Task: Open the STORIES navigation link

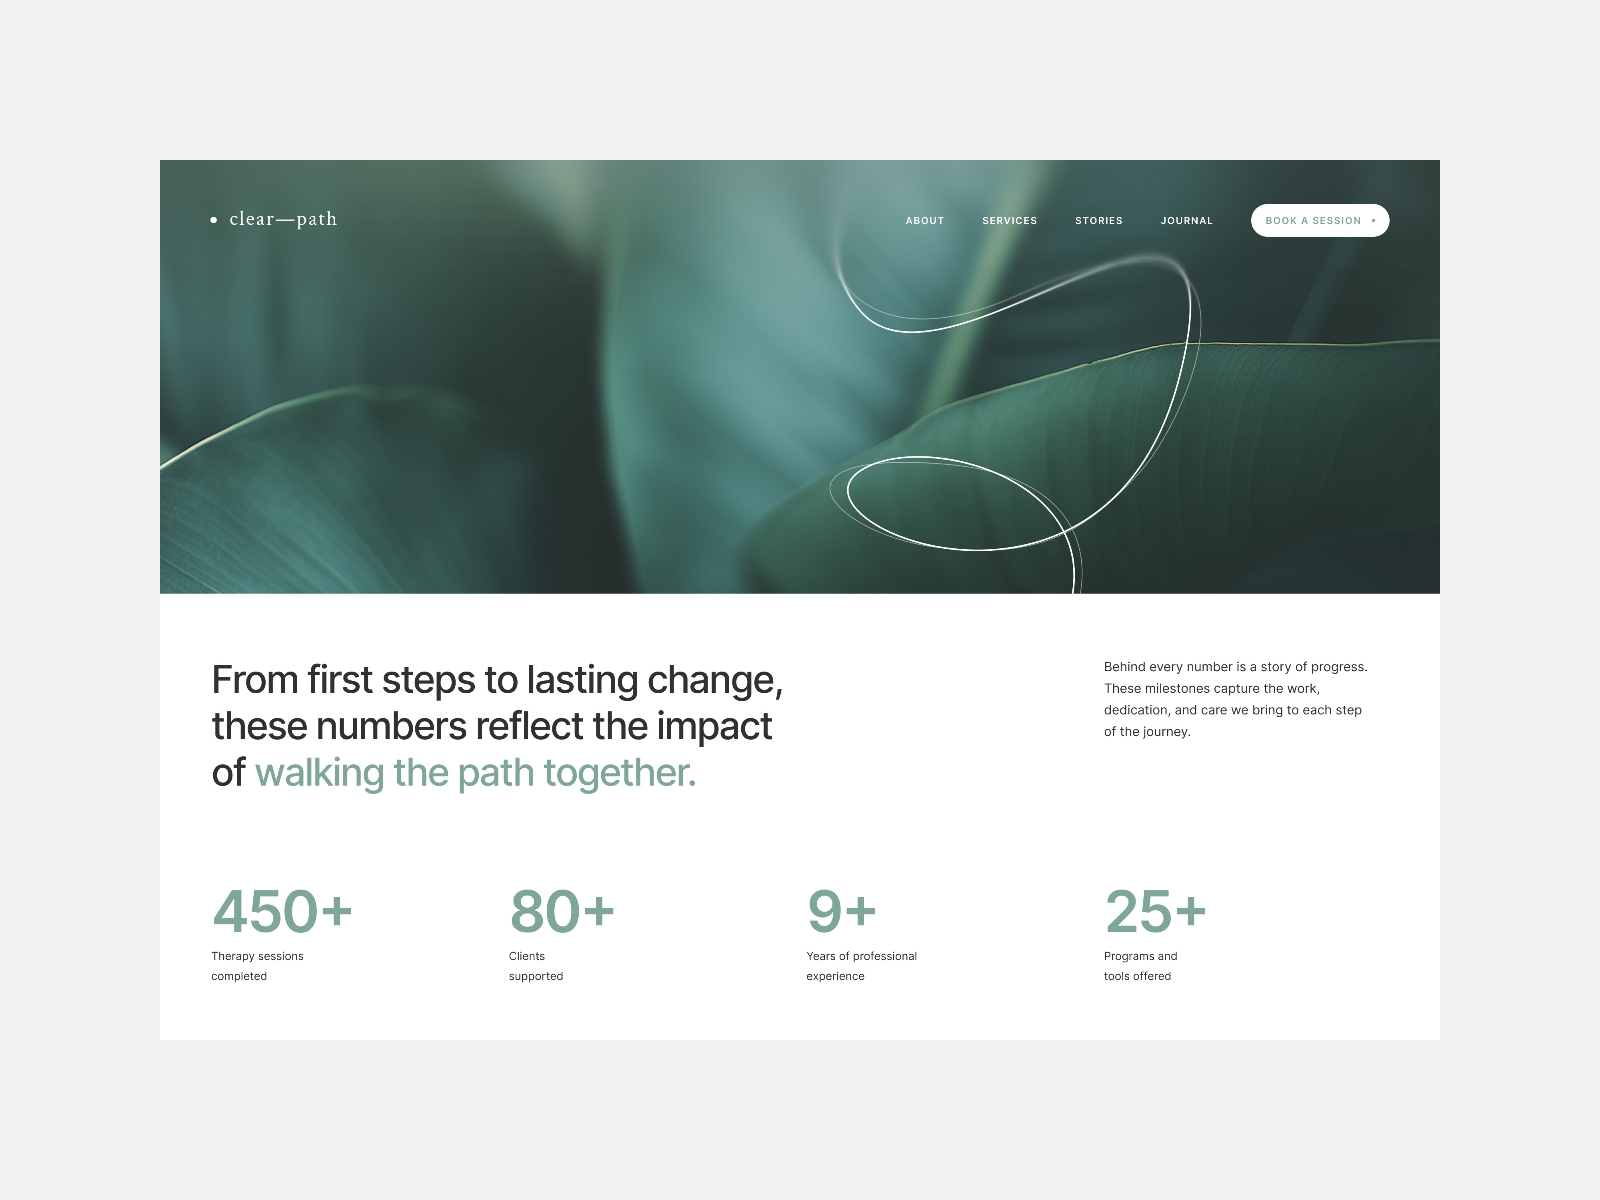Action: point(1098,220)
